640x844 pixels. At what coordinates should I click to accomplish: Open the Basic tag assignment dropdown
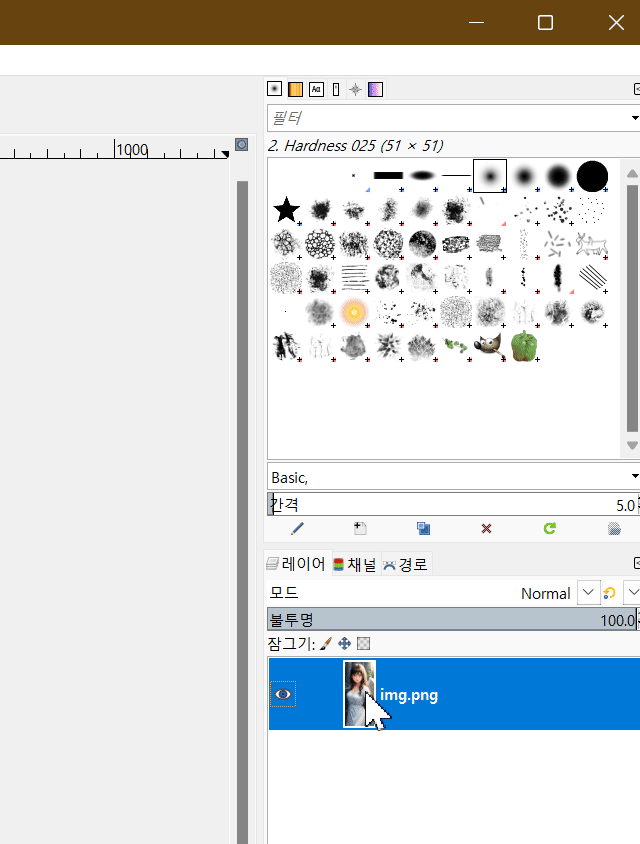[x=635, y=476]
